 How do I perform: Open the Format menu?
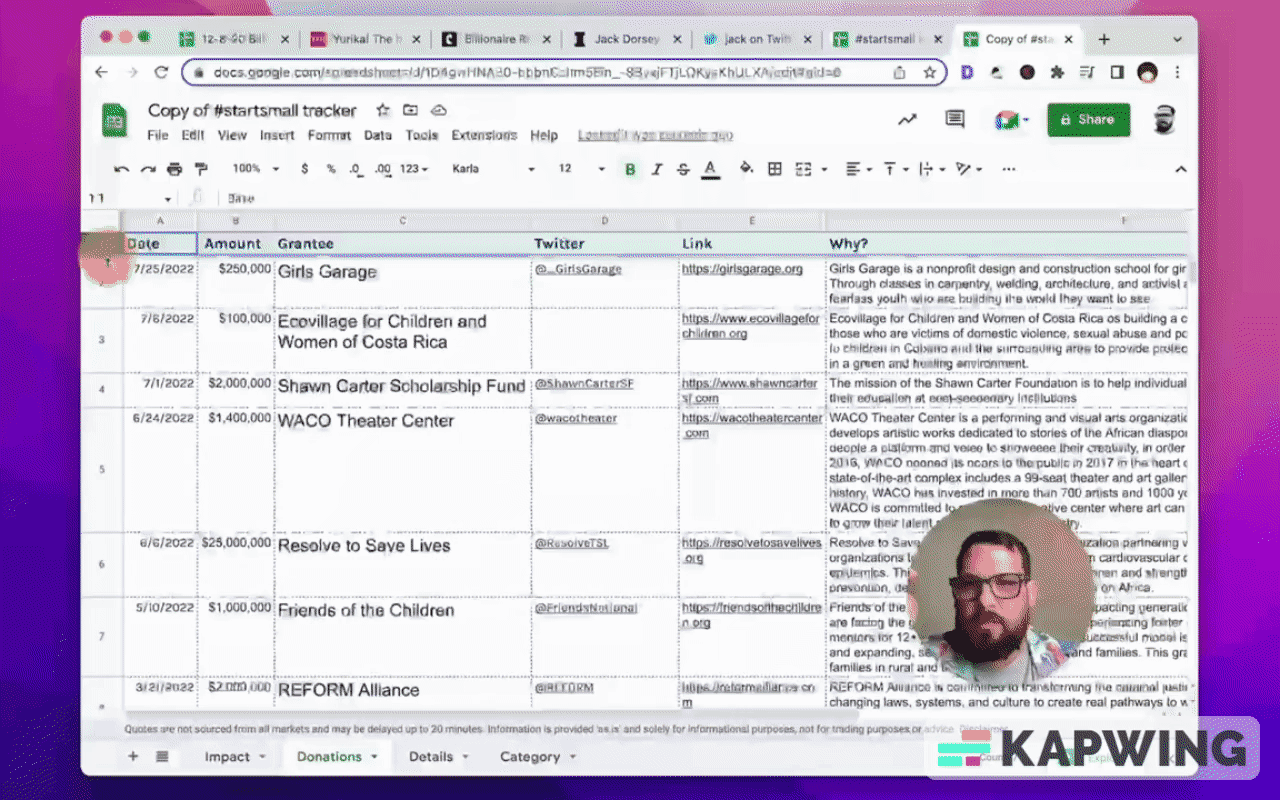[x=329, y=136]
